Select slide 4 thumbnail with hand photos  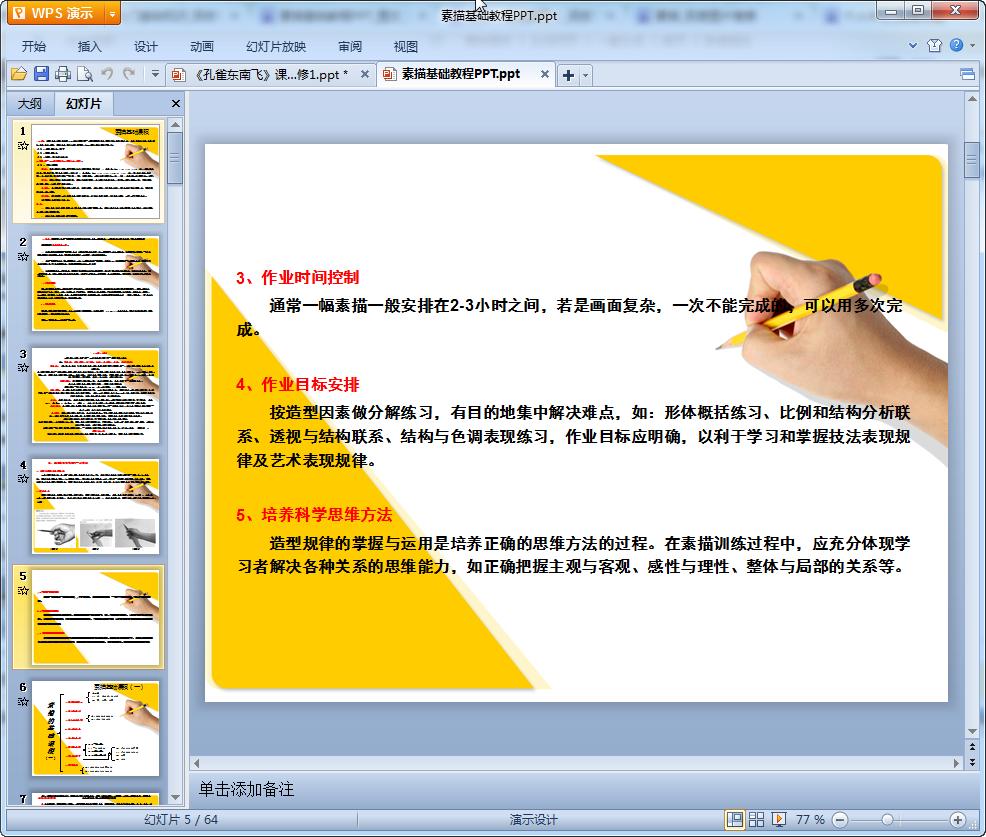click(96, 506)
